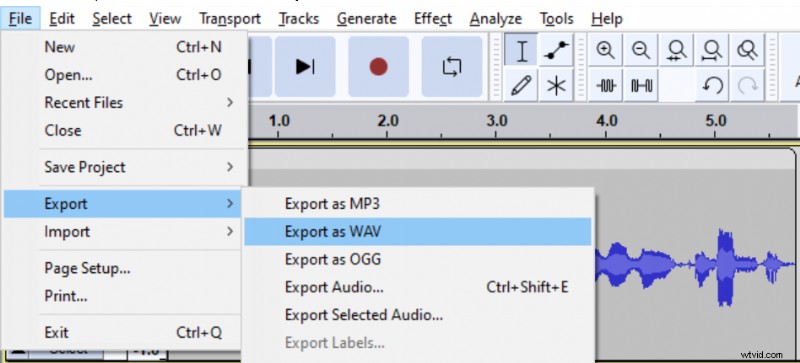Viewport: 800px width, 363px height.
Task: Click Fit Project to Width zoom icon
Action: pos(712,51)
